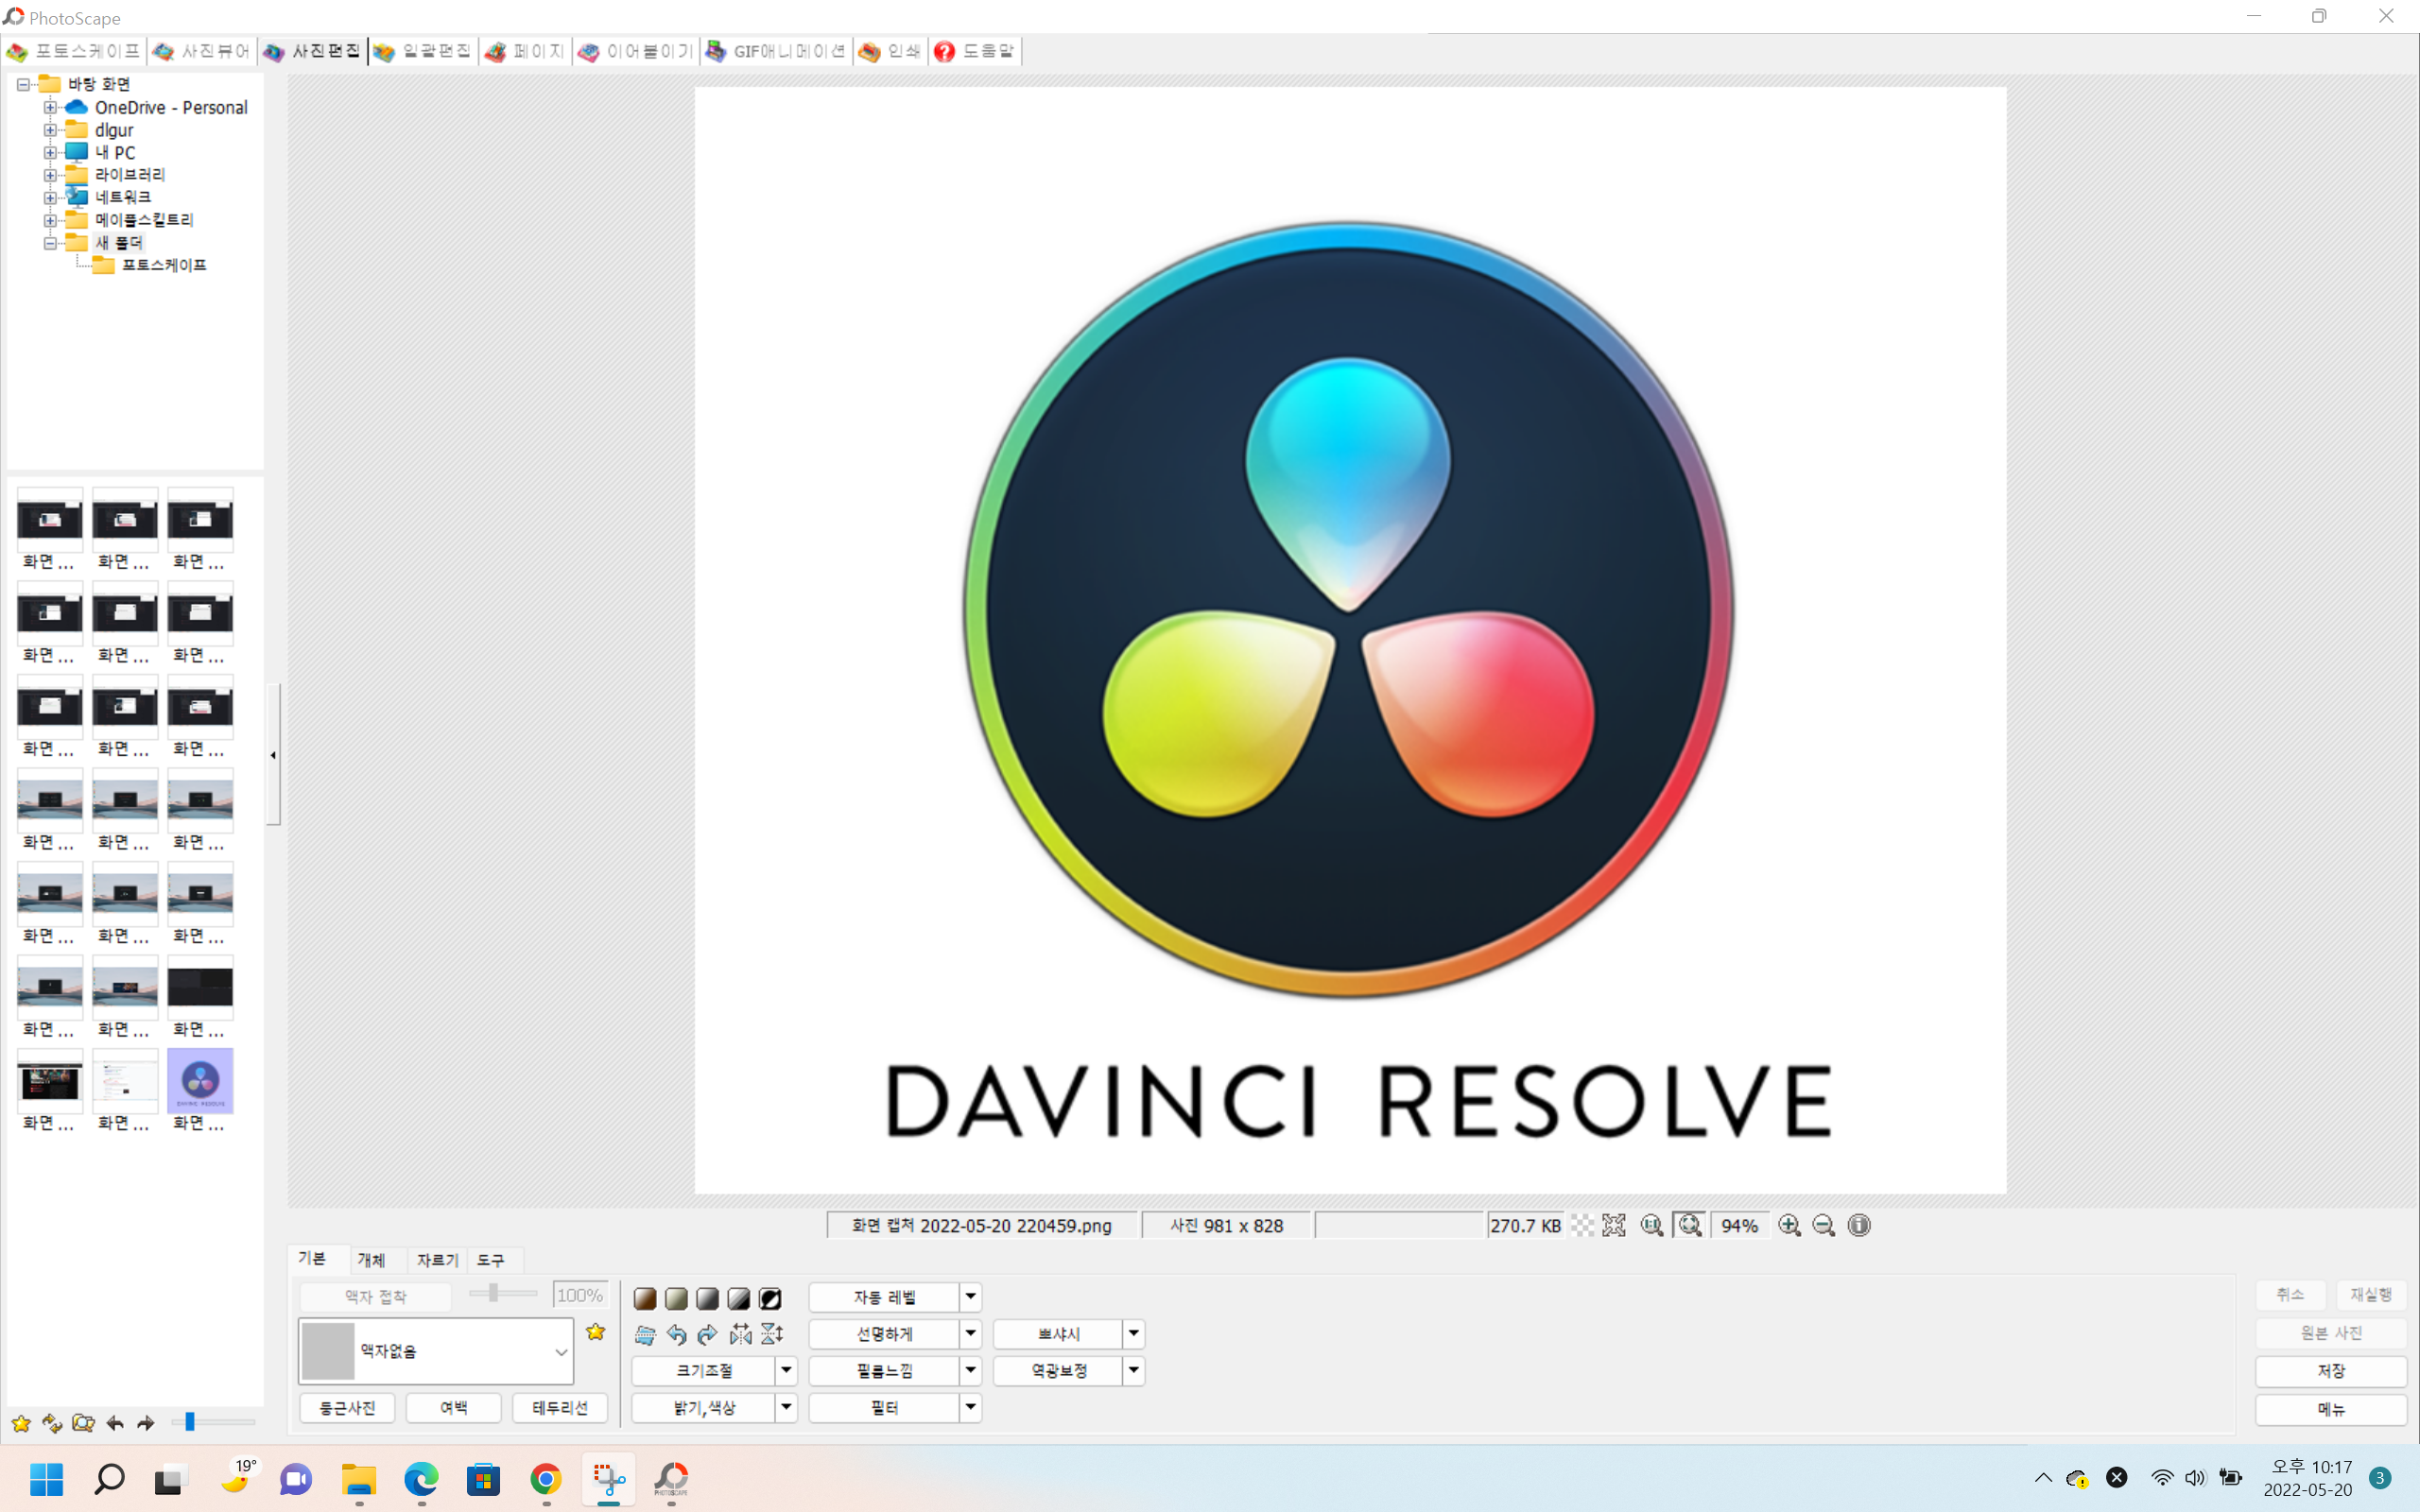Click the 둥근사진 button
Image resolution: width=2420 pixels, height=1512 pixels.
347,1408
